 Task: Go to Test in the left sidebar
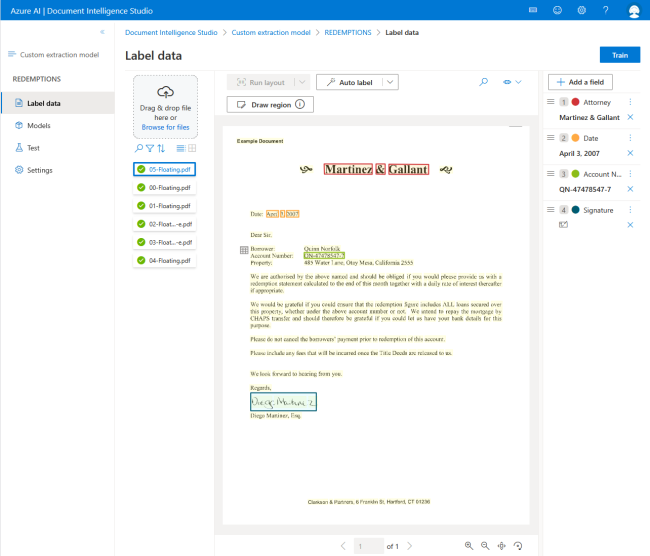click(33, 147)
